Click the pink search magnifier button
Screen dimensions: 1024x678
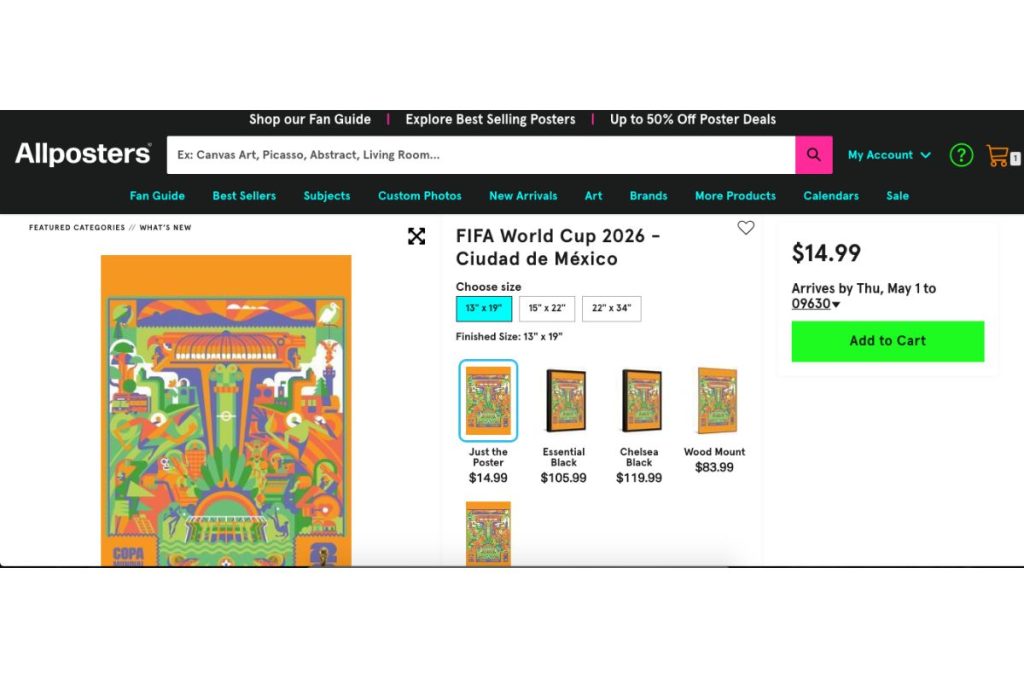(813, 155)
